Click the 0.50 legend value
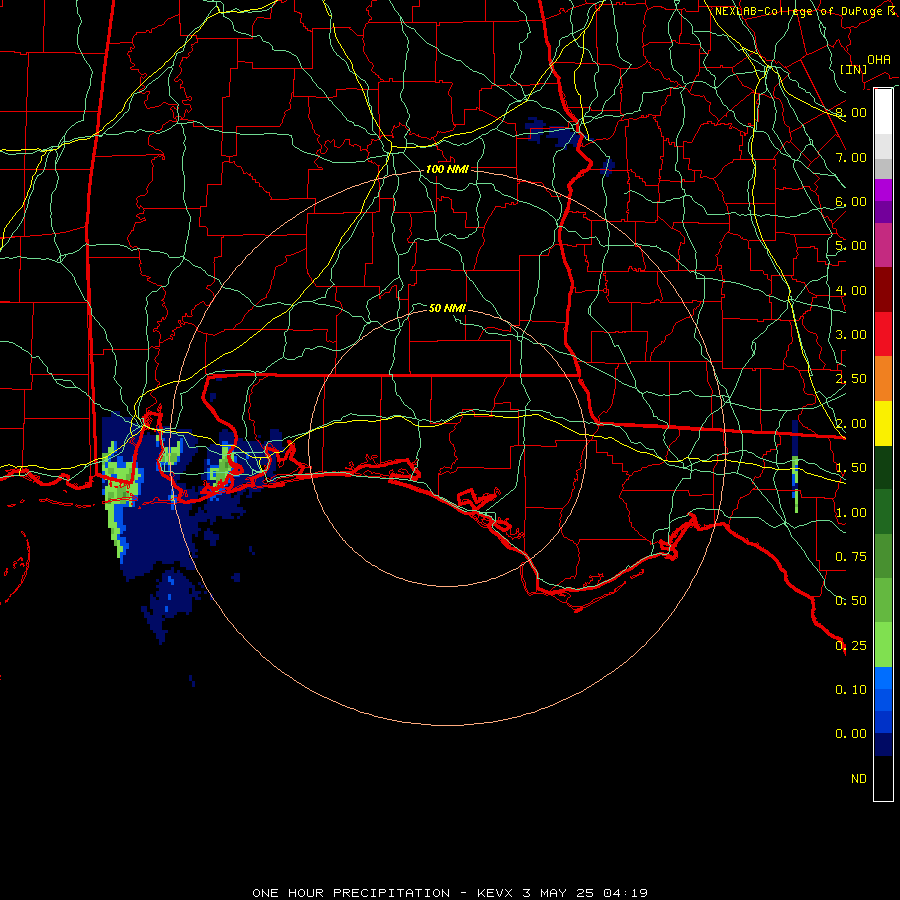Image resolution: width=900 pixels, height=900 pixels. pyautogui.click(x=851, y=601)
